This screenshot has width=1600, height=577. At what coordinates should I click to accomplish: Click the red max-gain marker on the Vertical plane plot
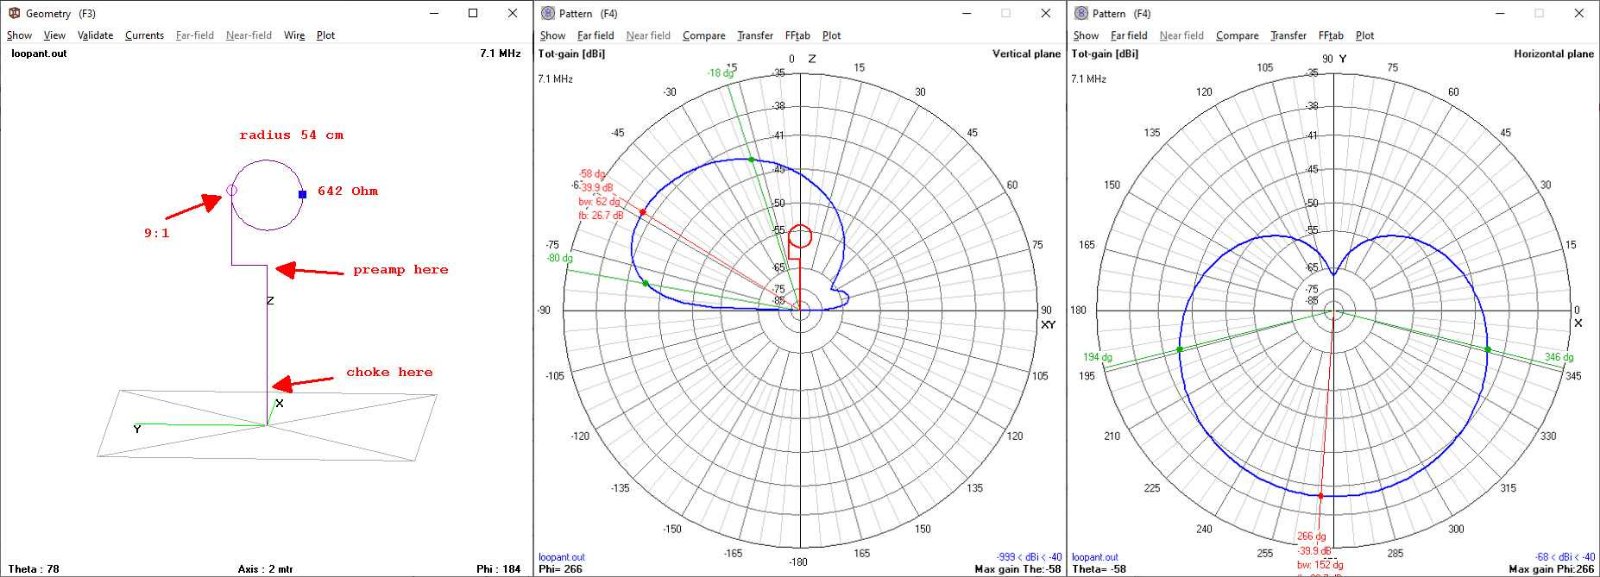[642, 212]
